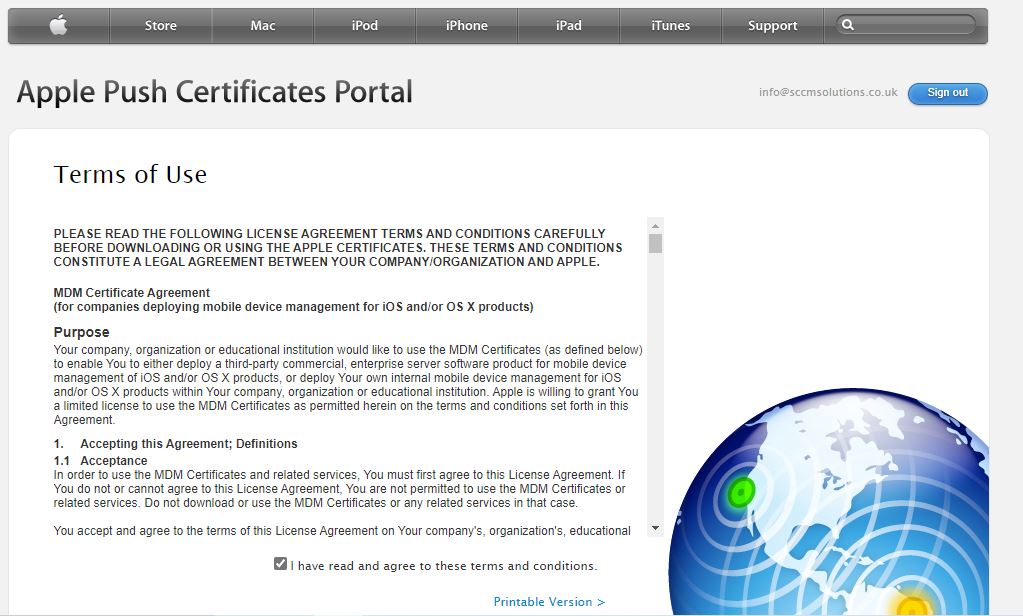This screenshot has height=616, width=1023.
Task: Uncheck the agree to terms checkbox
Action: (x=280, y=564)
